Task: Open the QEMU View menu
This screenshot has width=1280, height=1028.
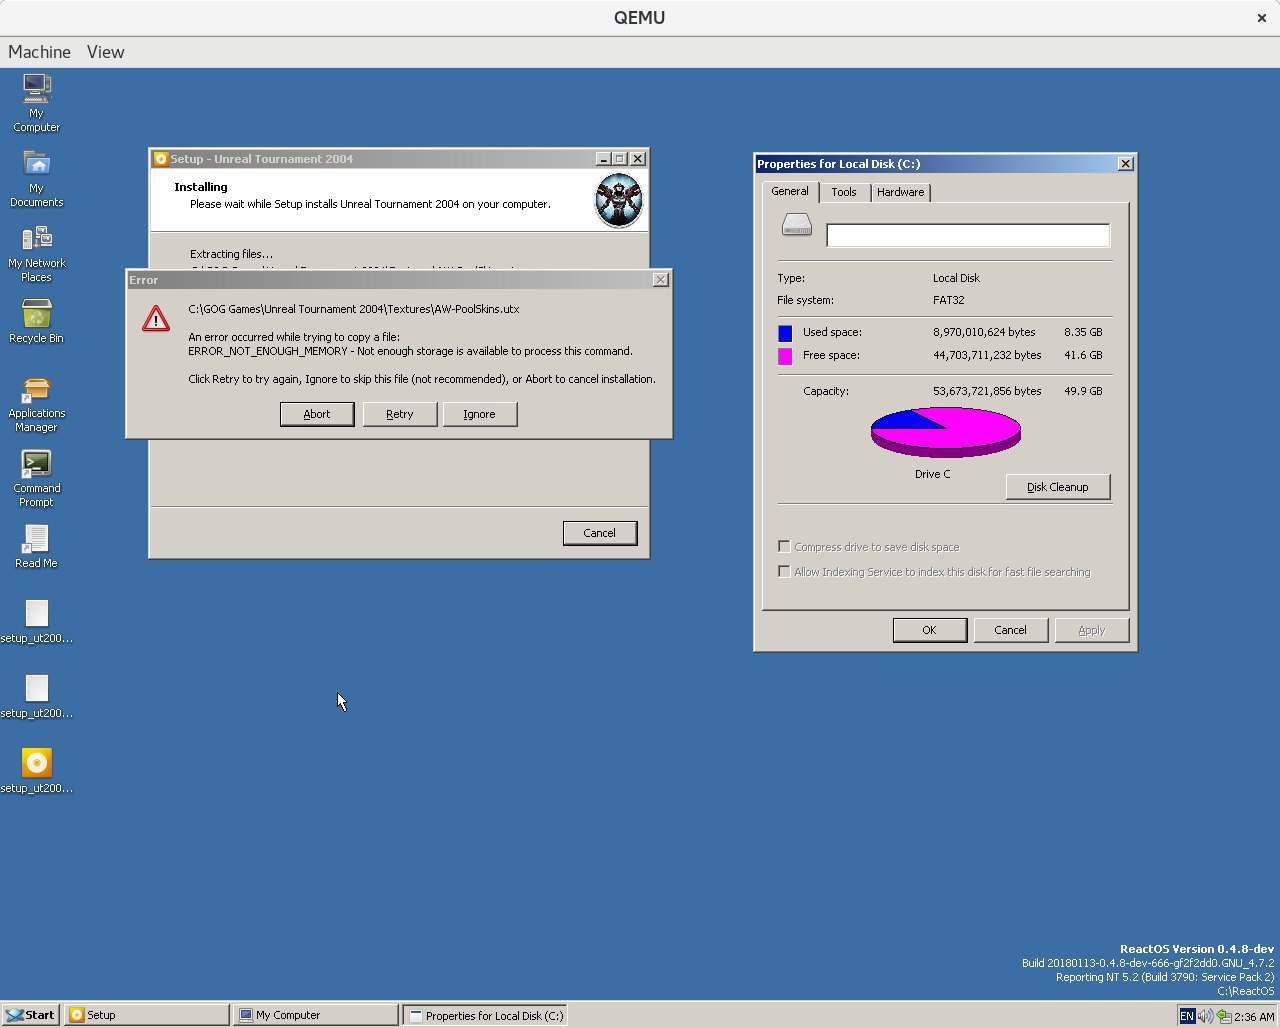Action: (x=105, y=52)
